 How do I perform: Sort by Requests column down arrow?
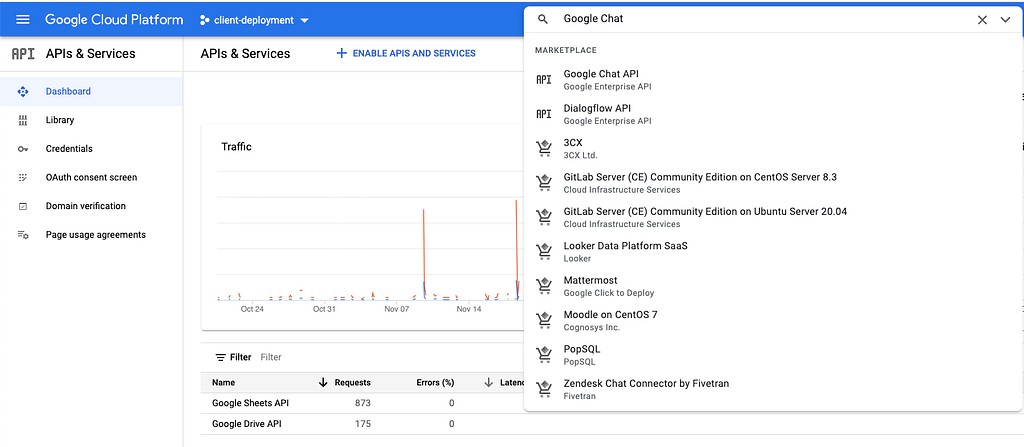click(x=323, y=382)
